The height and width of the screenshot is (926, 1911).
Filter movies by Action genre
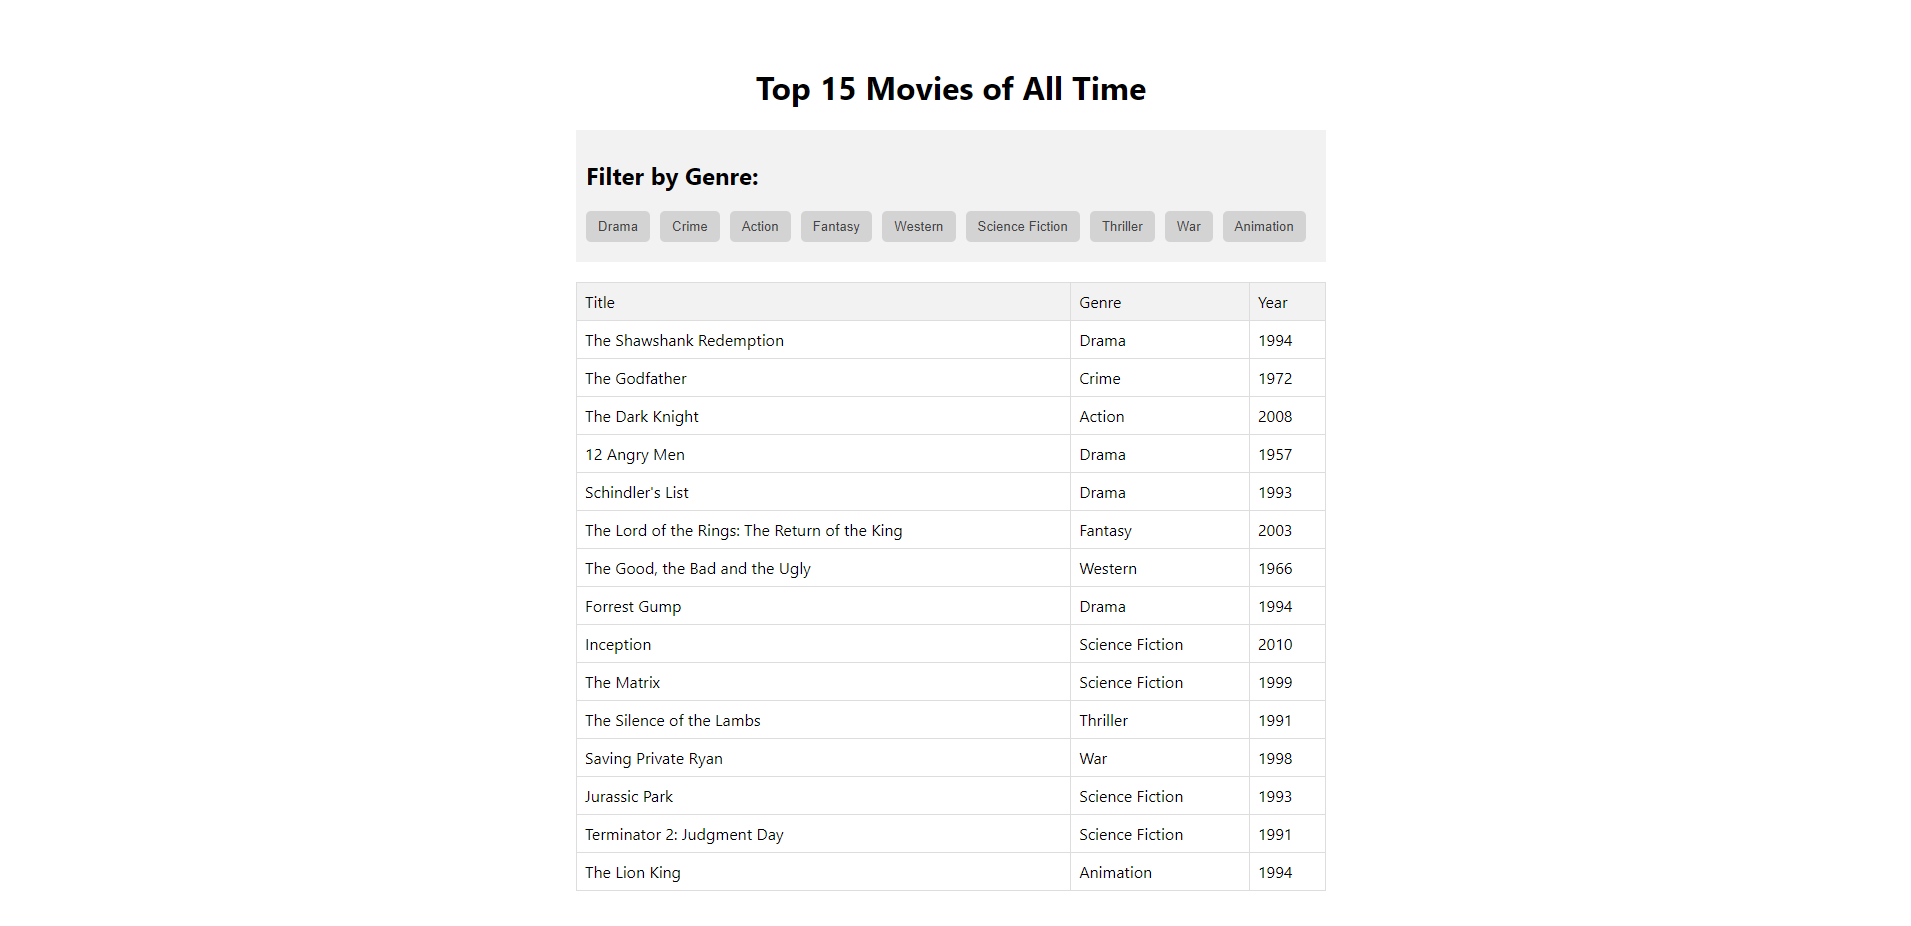[759, 226]
